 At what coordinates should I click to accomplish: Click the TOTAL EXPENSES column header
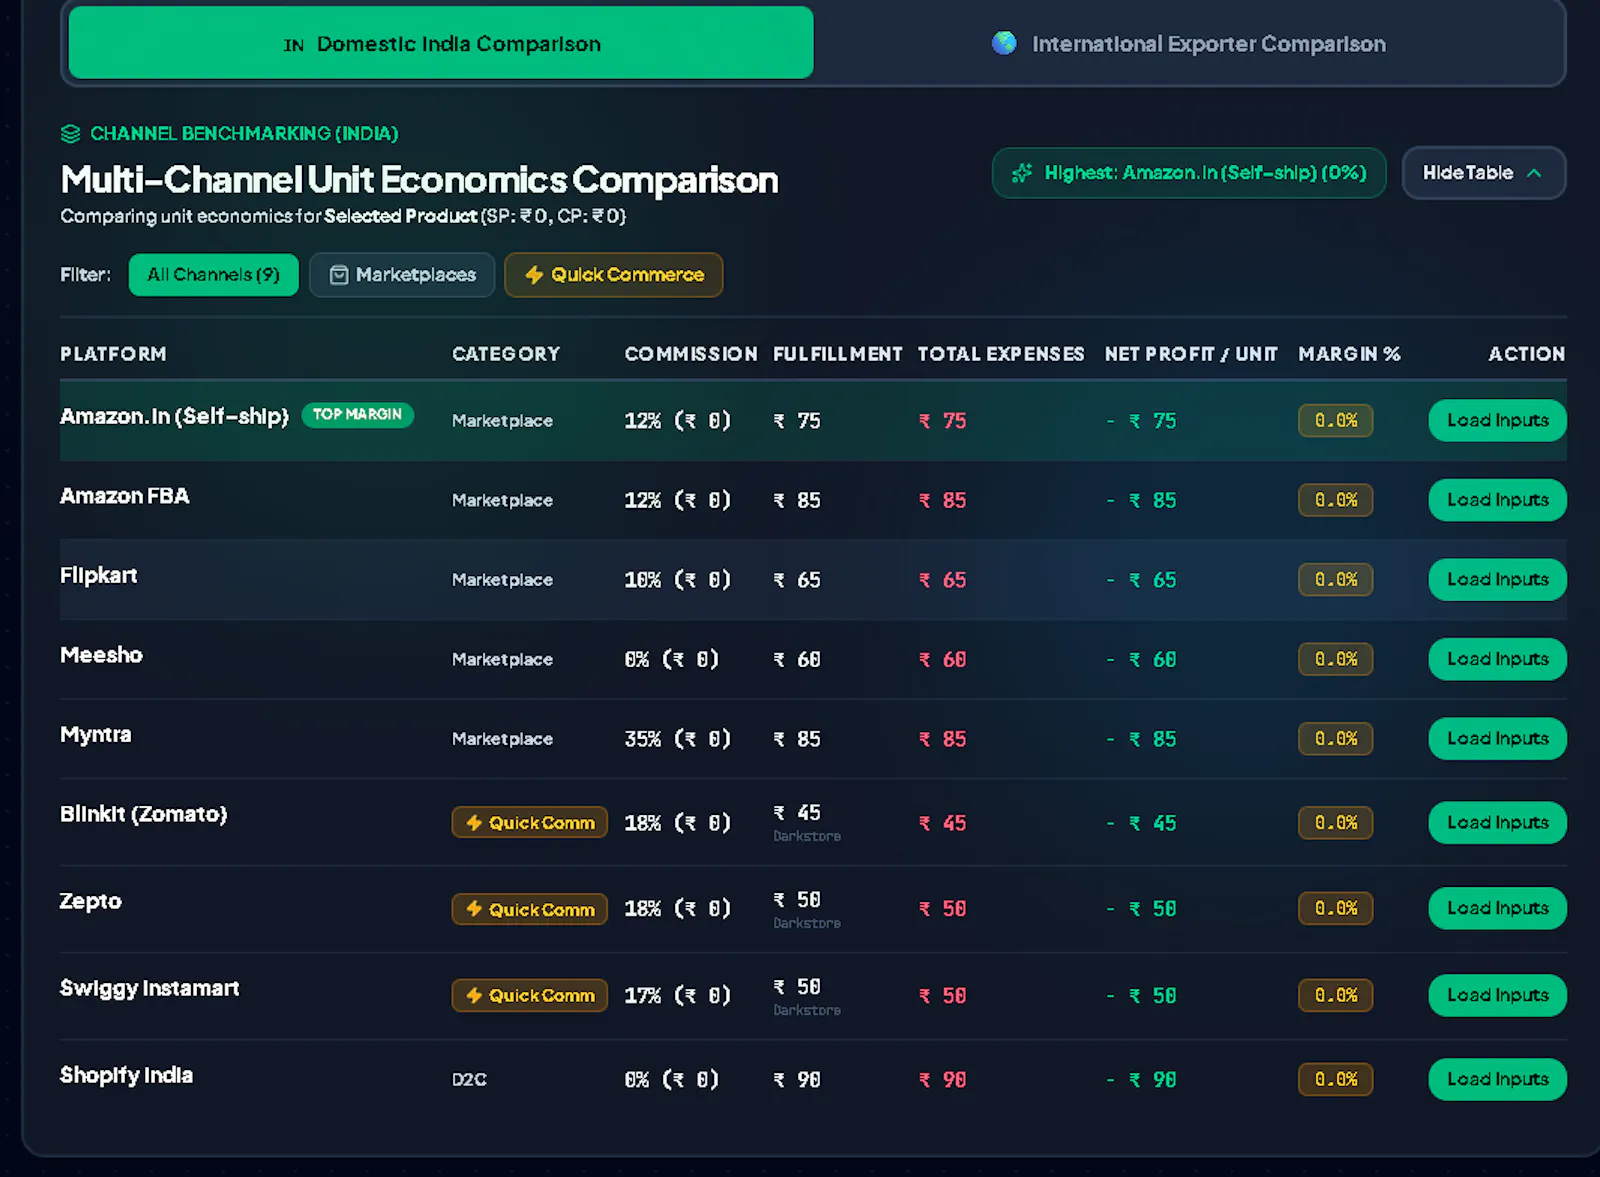[x=1001, y=354]
